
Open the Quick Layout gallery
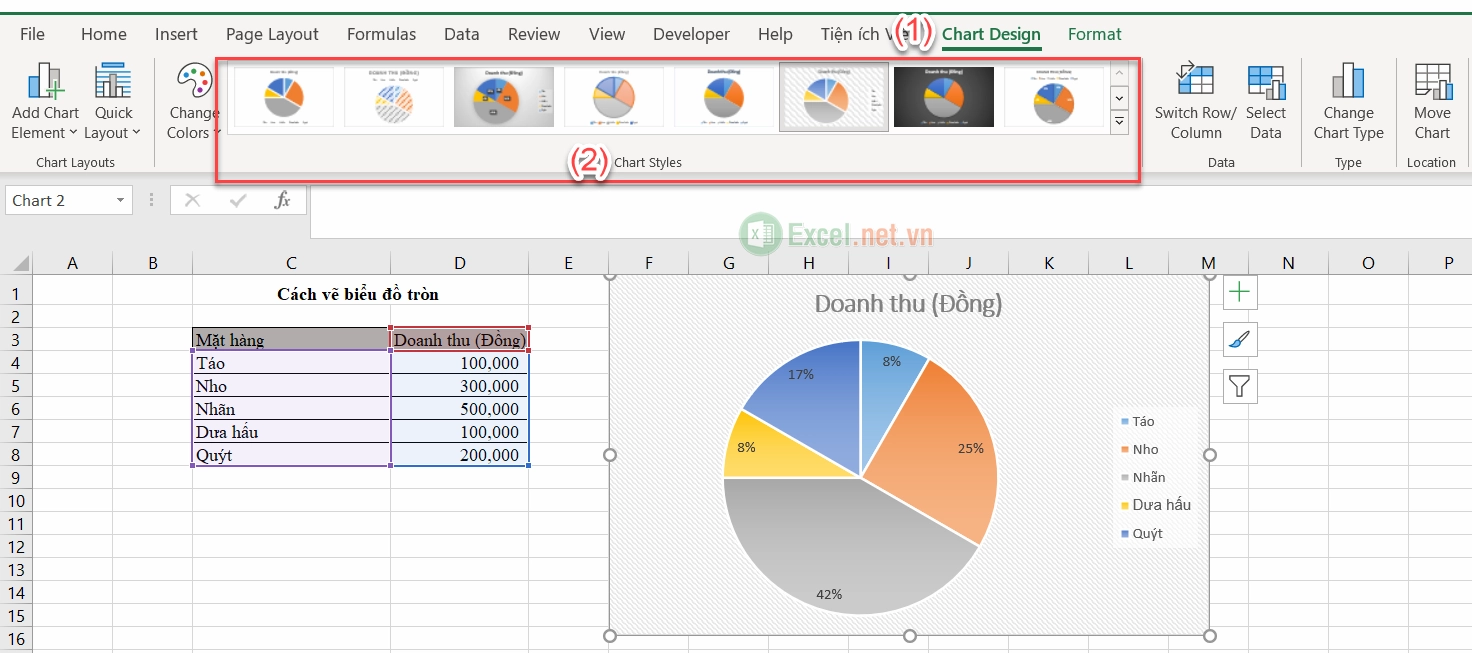coord(112,102)
